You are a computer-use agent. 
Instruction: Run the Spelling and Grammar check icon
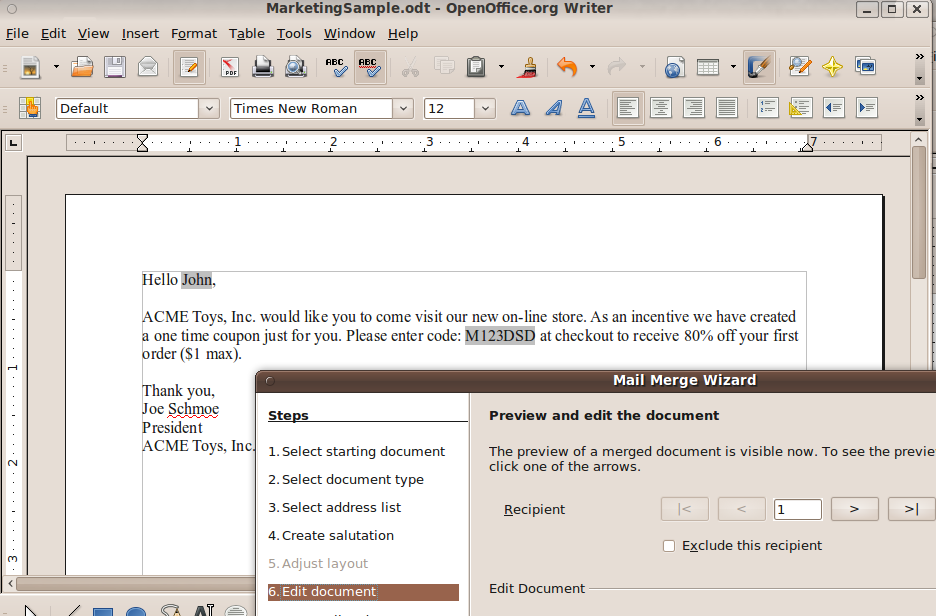(x=336, y=67)
